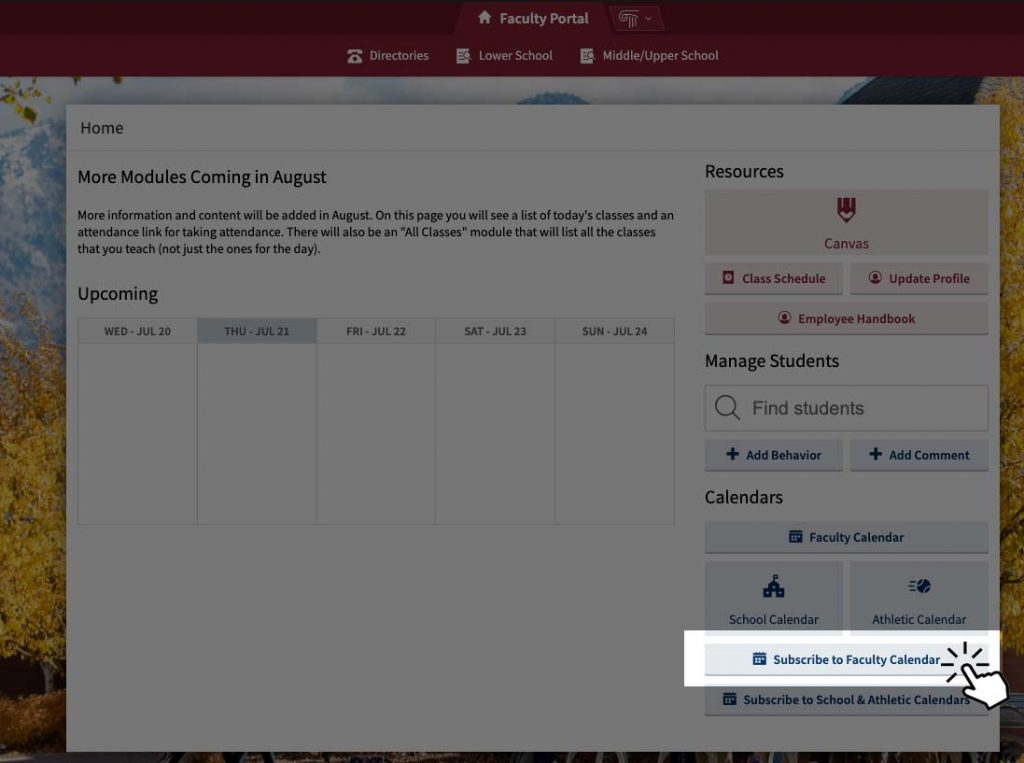The image size is (1024, 763).
Task: Open the Class Schedule resource
Action: point(773,279)
